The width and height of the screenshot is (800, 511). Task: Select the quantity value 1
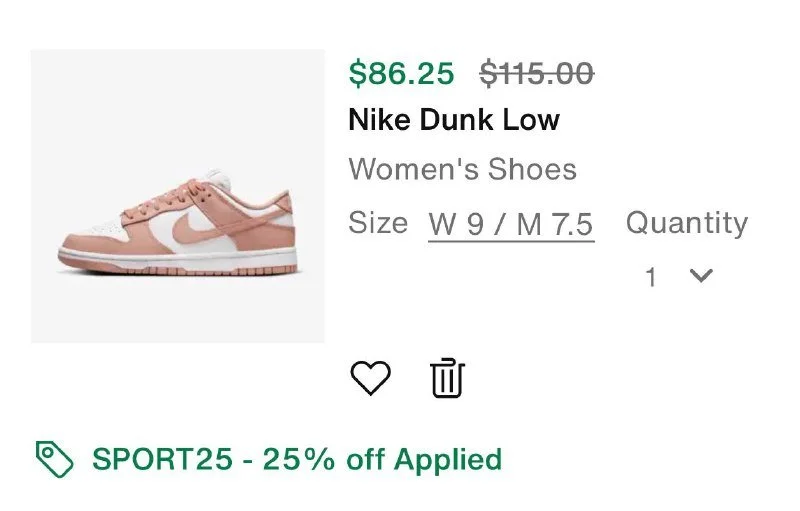pyautogui.click(x=651, y=277)
